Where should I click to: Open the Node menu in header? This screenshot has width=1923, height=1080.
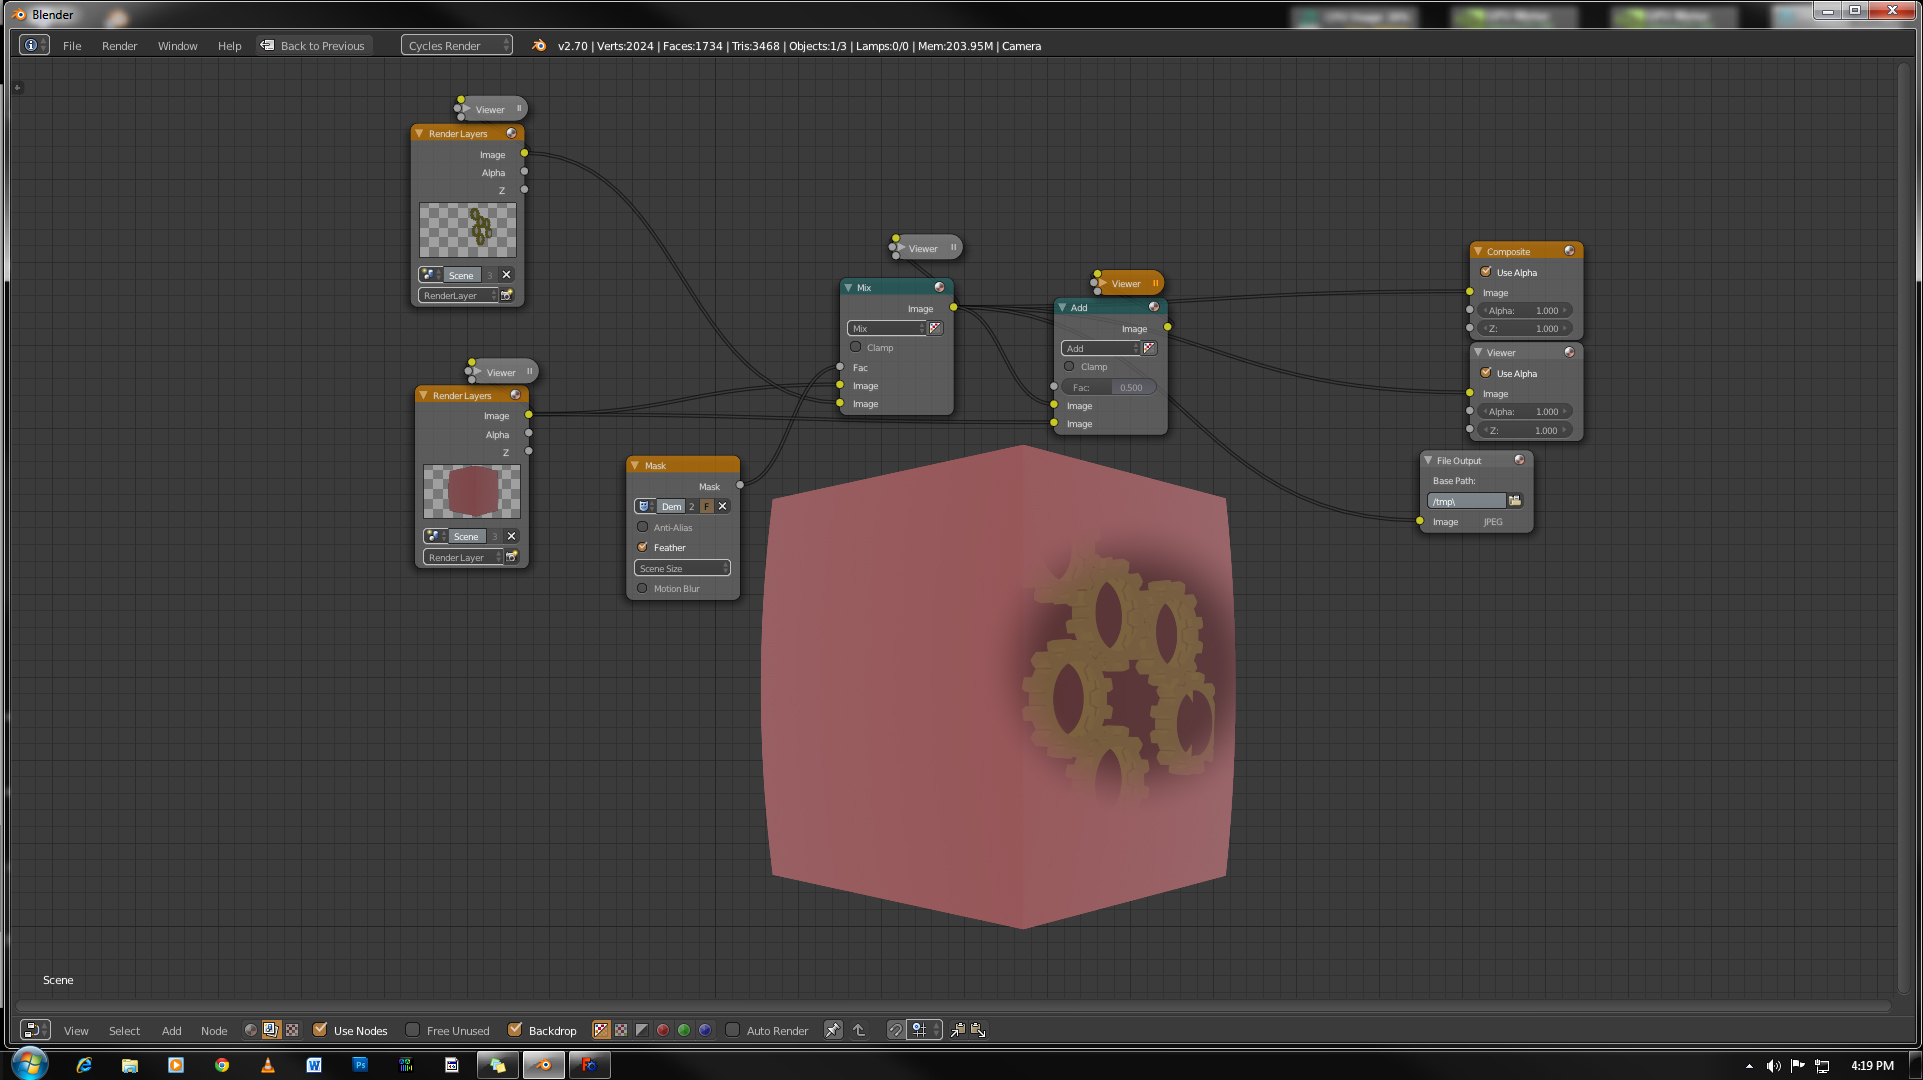(x=214, y=1030)
